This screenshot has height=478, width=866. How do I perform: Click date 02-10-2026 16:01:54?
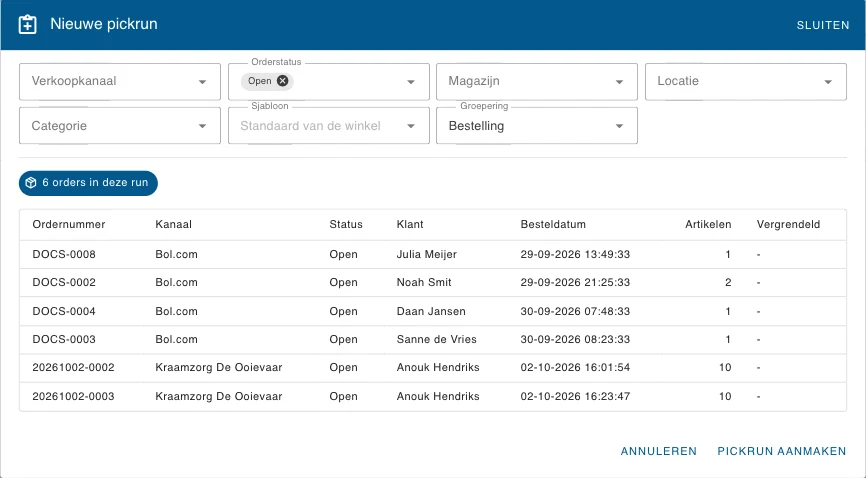point(575,367)
